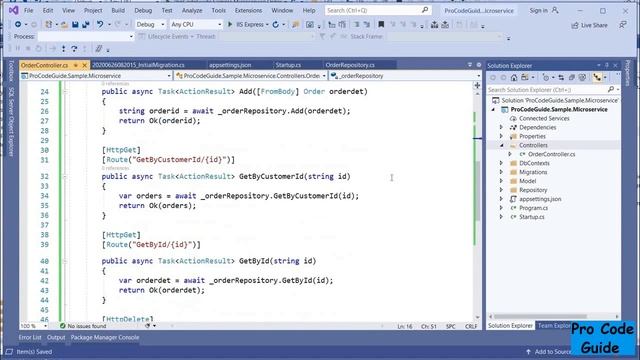Select Connected Services in Solution Explorer

pos(544,118)
